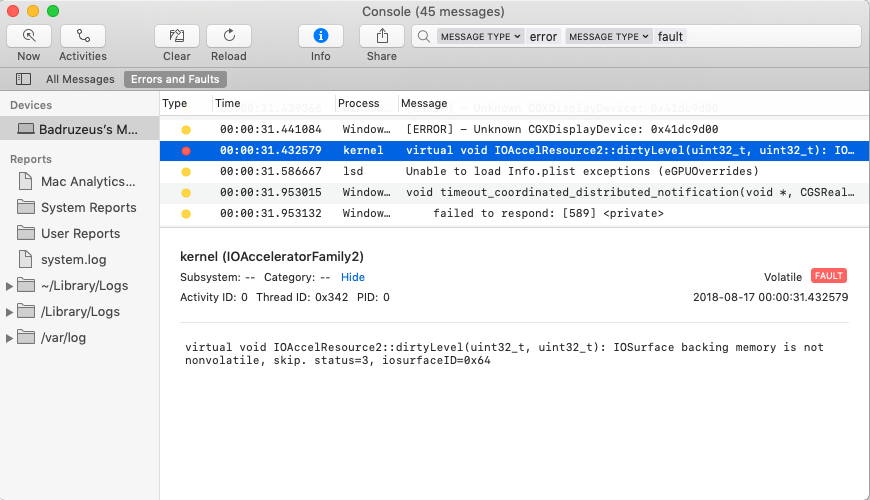The width and height of the screenshot is (870, 500).
Task: Toggle the Info pane
Action: pyautogui.click(x=320, y=36)
